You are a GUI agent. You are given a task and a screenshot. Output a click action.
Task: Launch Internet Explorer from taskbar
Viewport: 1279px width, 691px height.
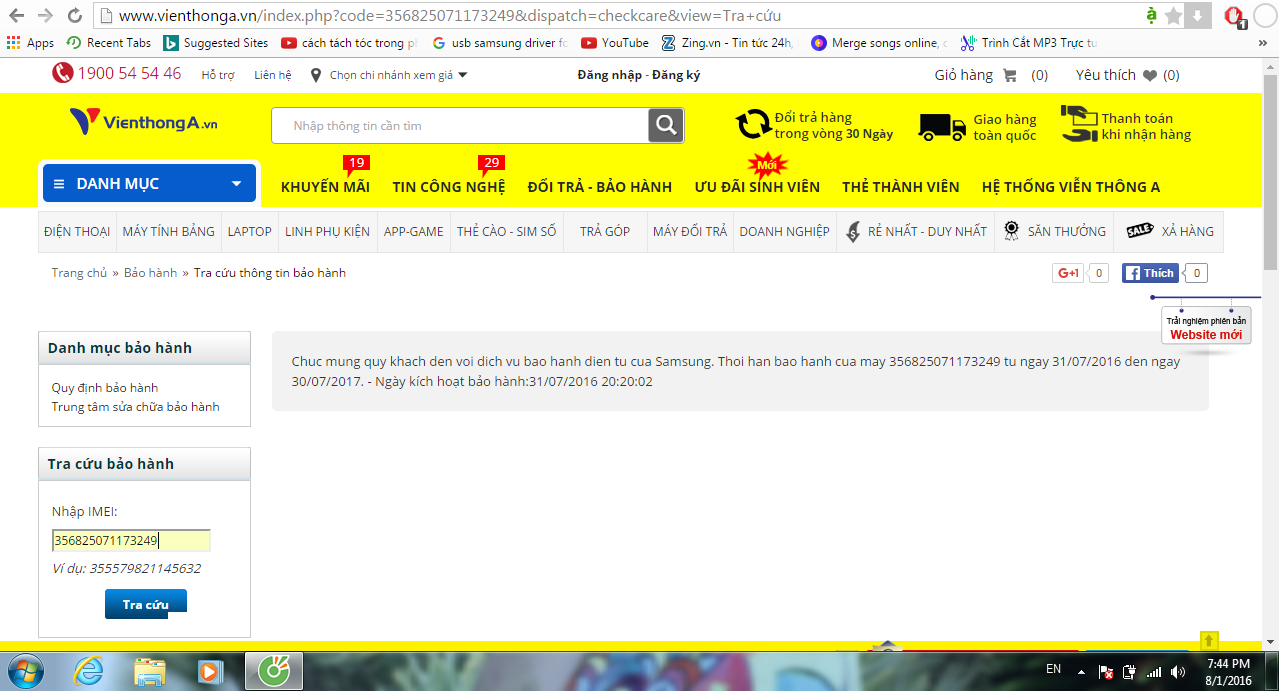89,672
